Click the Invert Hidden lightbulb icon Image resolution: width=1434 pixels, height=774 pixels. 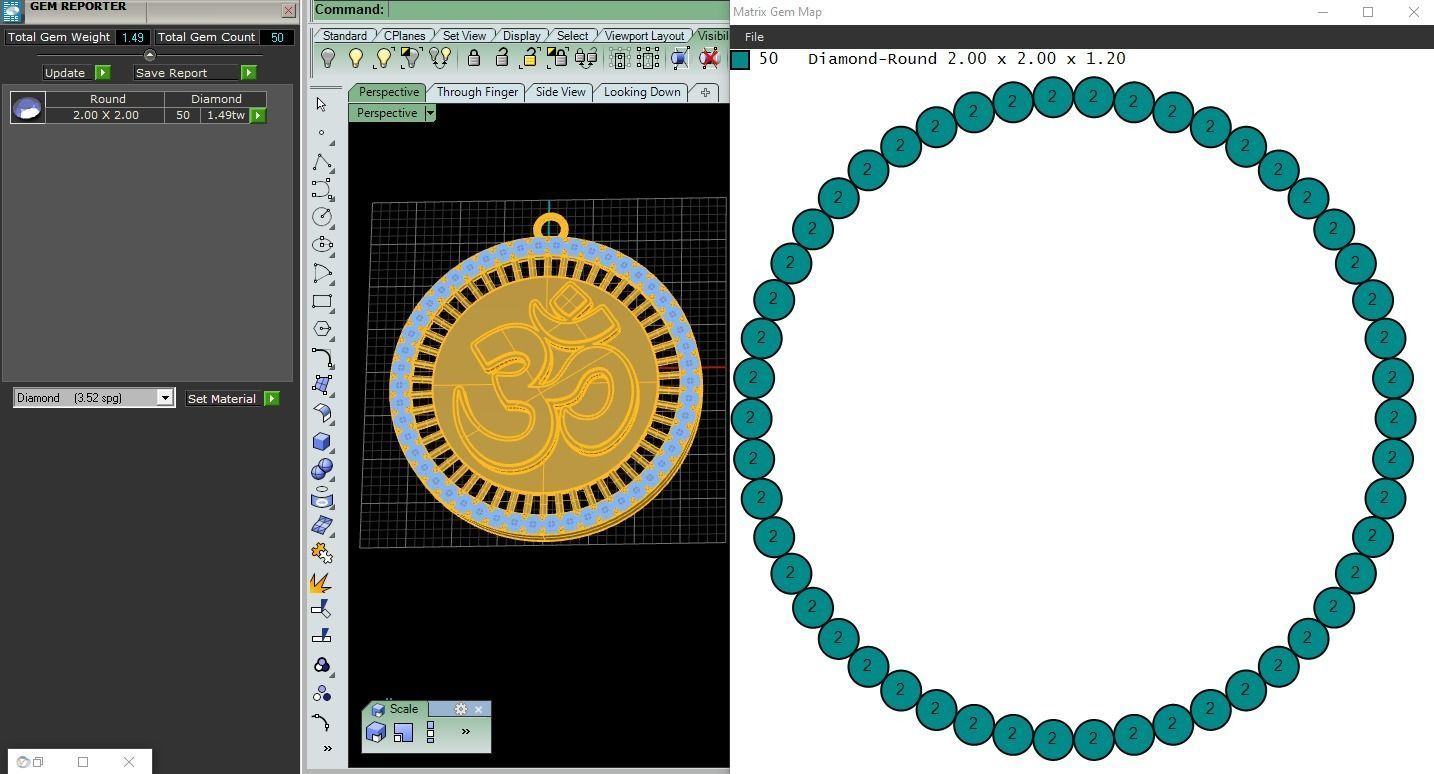click(410, 59)
